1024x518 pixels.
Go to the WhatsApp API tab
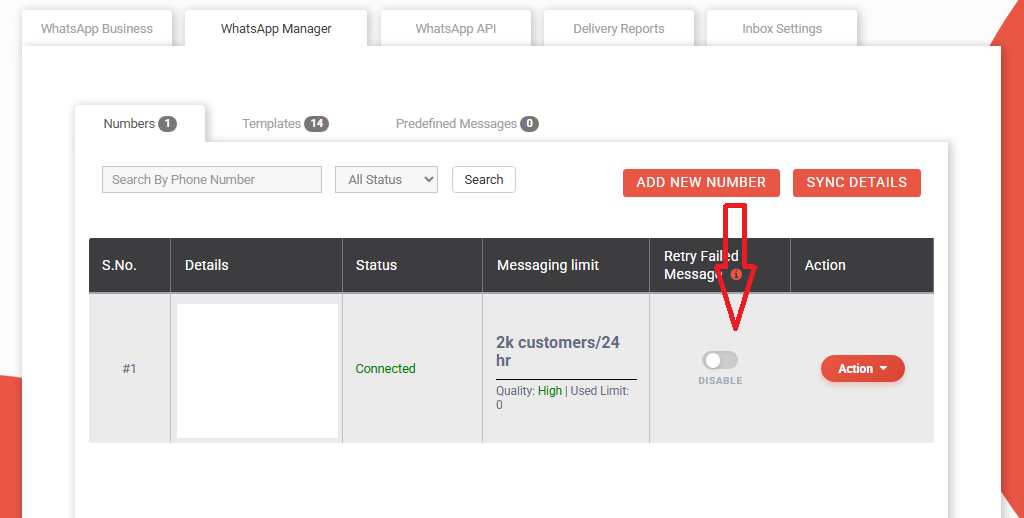click(x=455, y=29)
